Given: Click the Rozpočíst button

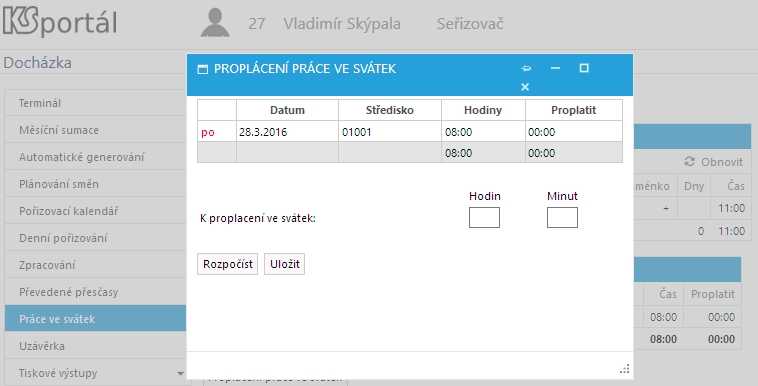Looking at the screenshot, I should (228, 264).
